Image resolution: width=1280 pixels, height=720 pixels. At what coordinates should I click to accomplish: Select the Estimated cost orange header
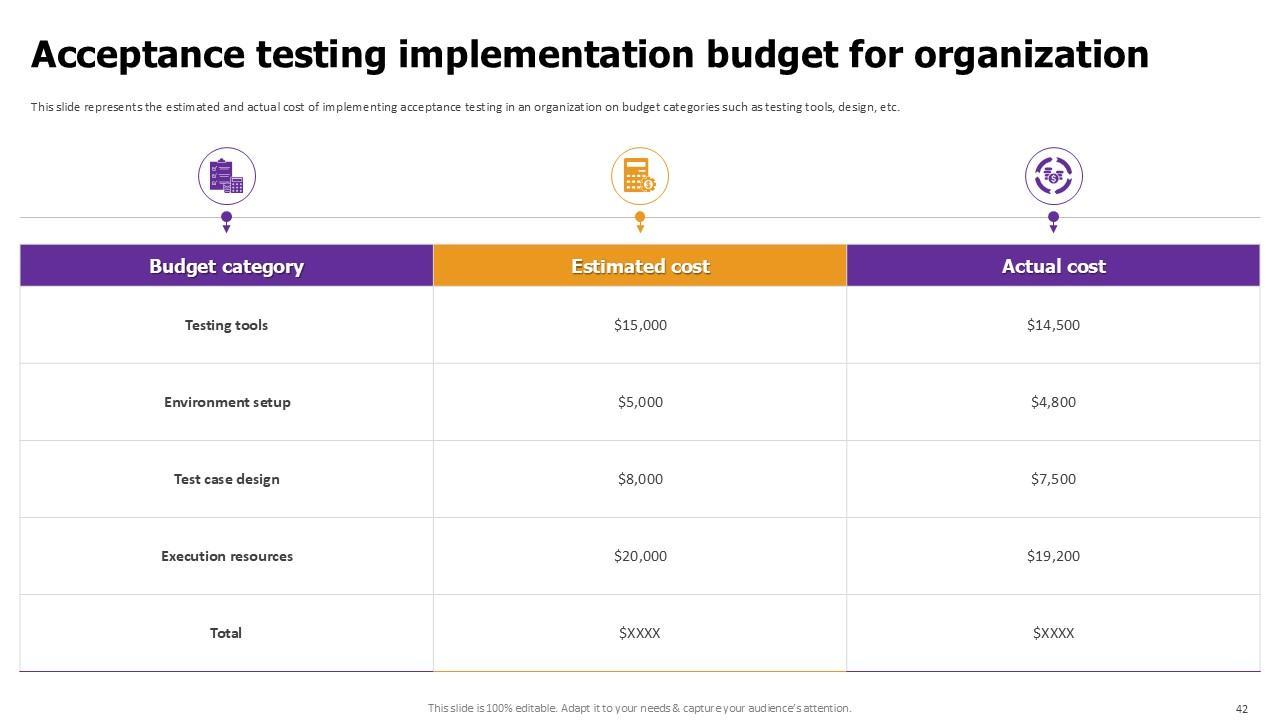(x=640, y=266)
